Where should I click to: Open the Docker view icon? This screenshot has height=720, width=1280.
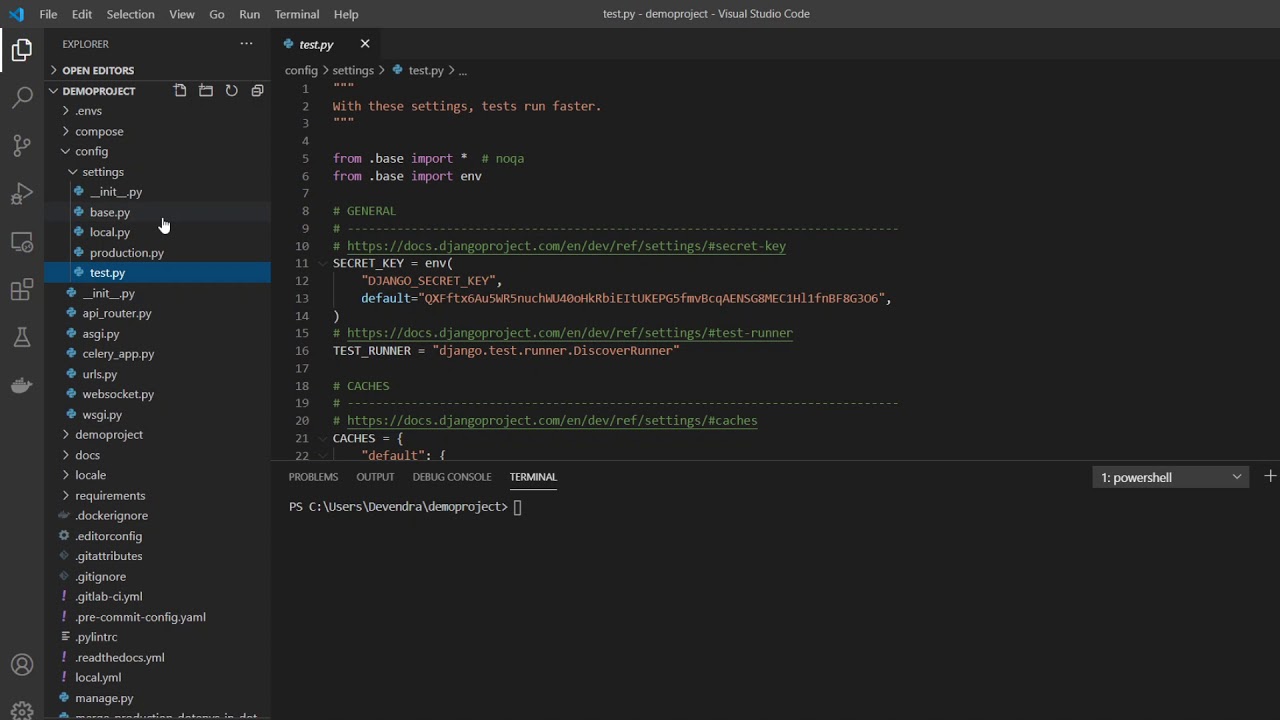pos(22,386)
